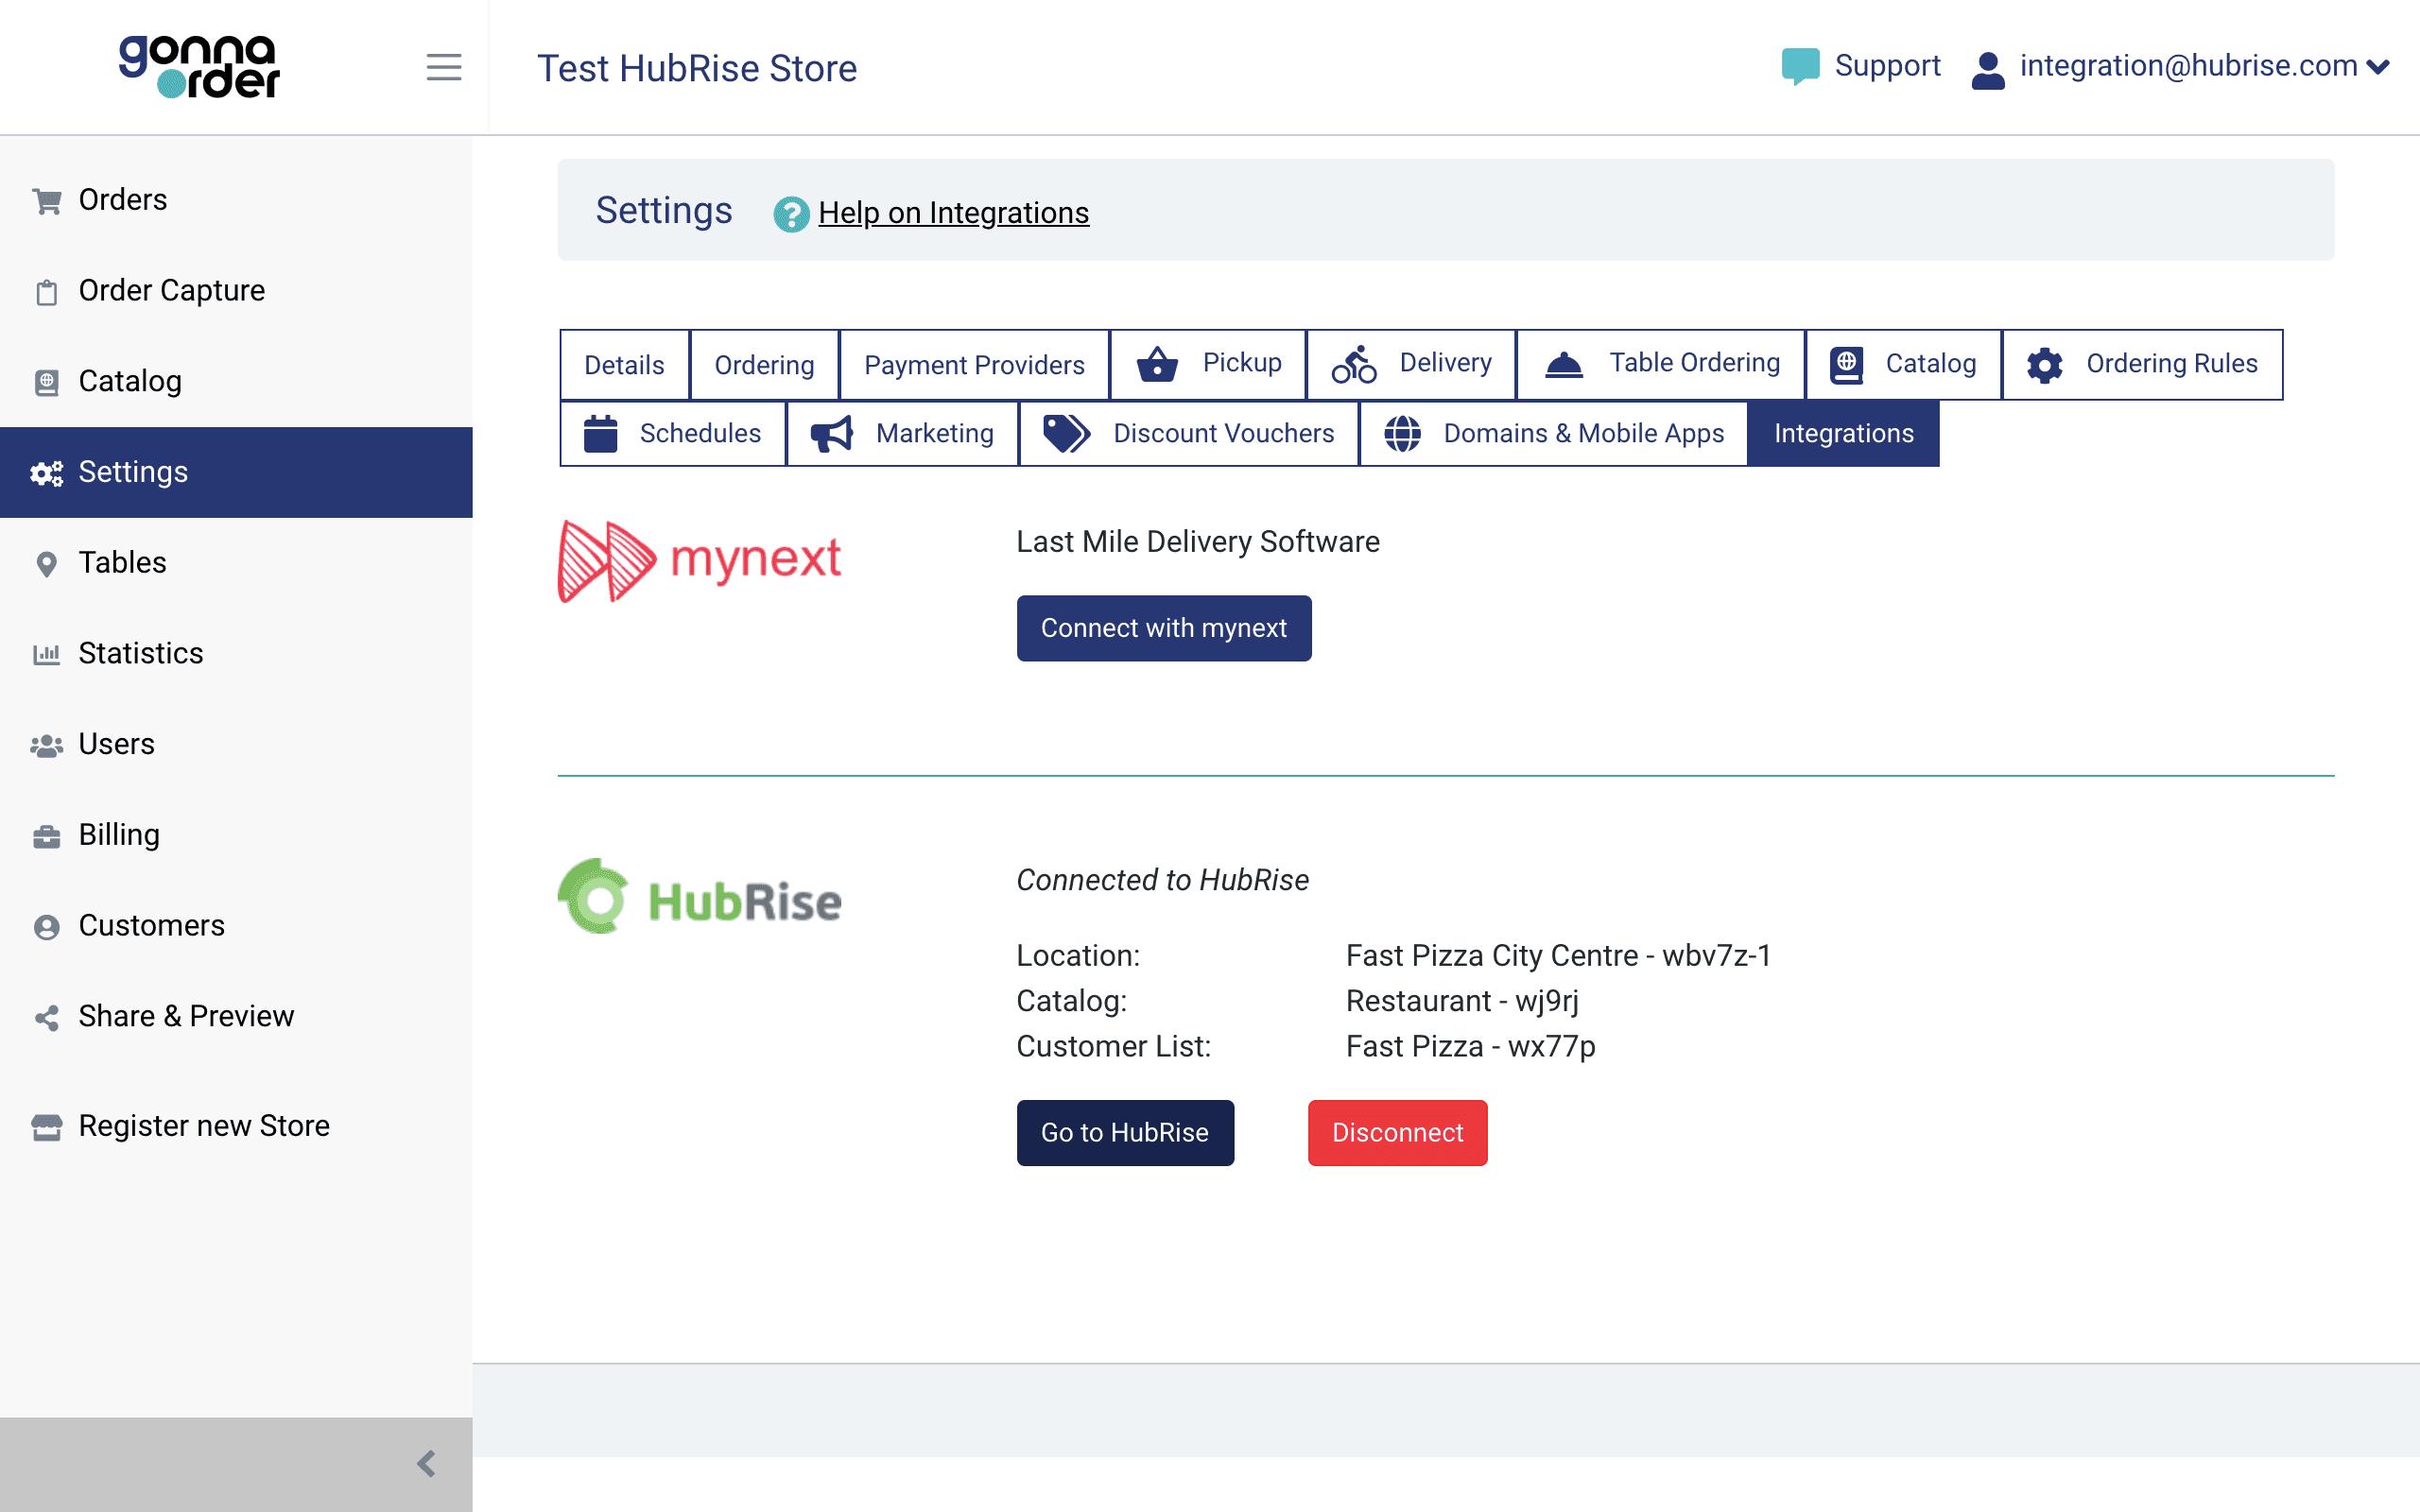The width and height of the screenshot is (2420, 1512).
Task: Open Billing via the briefcase icon
Action: click(47, 835)
